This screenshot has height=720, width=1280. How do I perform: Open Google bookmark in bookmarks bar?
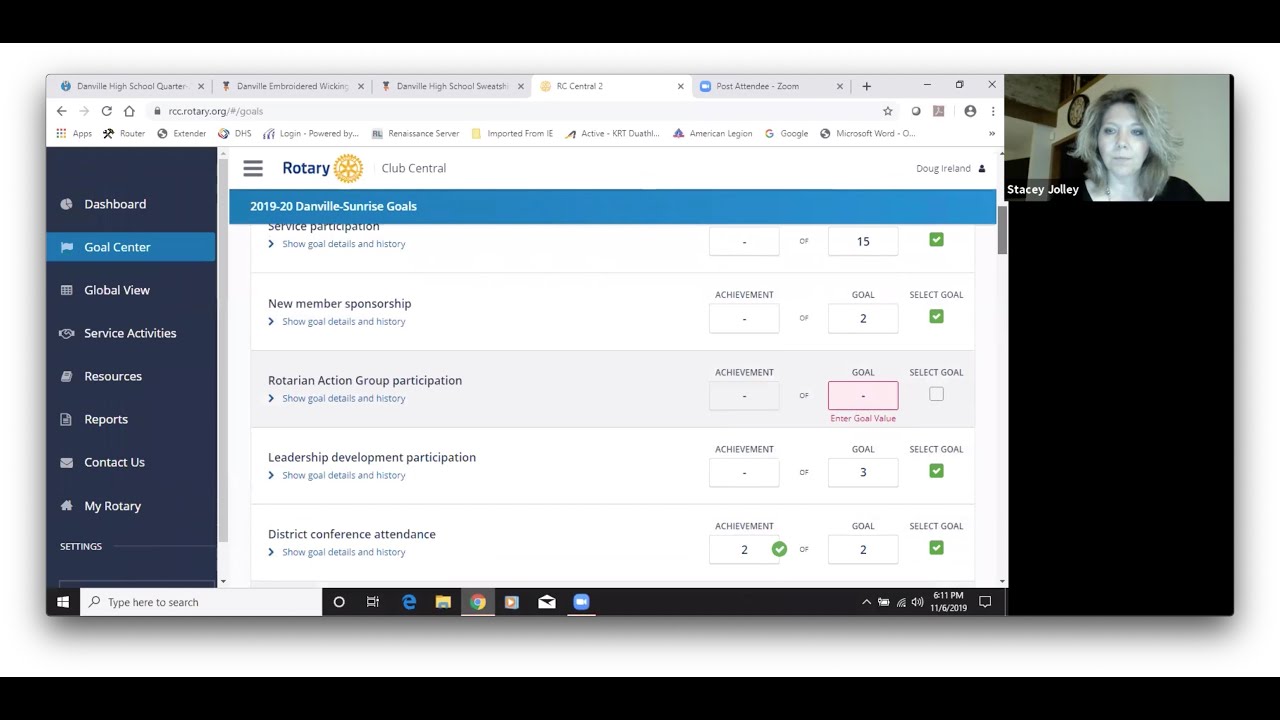(786, 133)
